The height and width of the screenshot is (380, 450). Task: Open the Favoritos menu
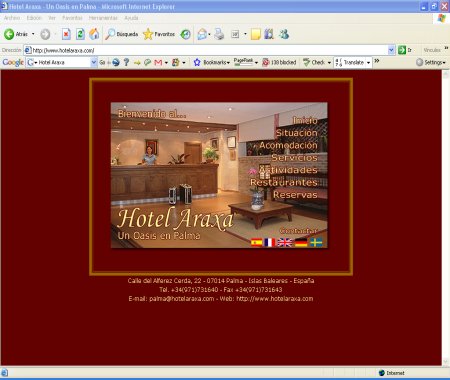point(72,18)
